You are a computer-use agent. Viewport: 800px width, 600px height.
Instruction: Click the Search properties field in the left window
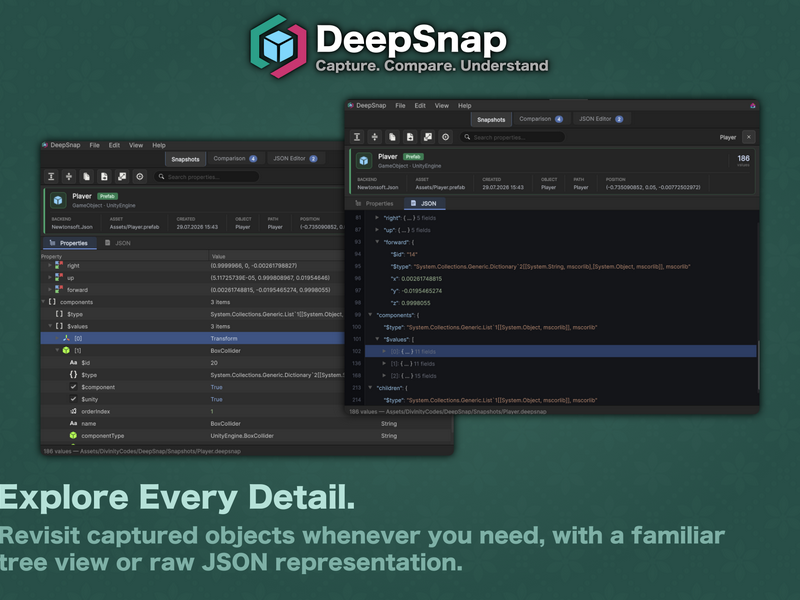(206, 177)
